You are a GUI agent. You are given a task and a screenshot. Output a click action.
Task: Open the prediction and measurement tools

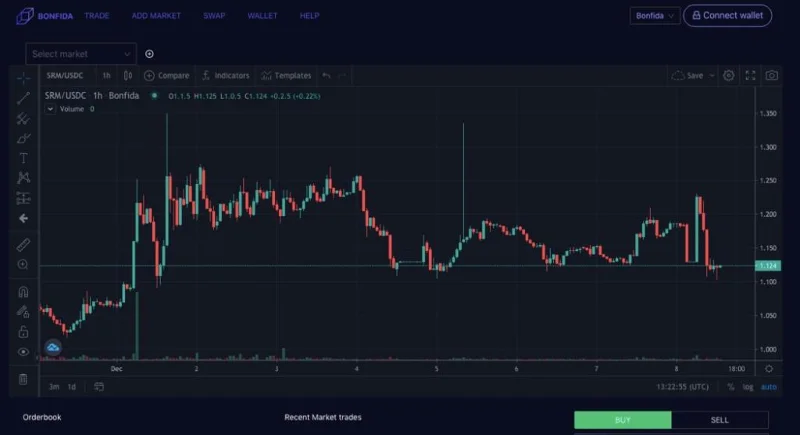23,198
